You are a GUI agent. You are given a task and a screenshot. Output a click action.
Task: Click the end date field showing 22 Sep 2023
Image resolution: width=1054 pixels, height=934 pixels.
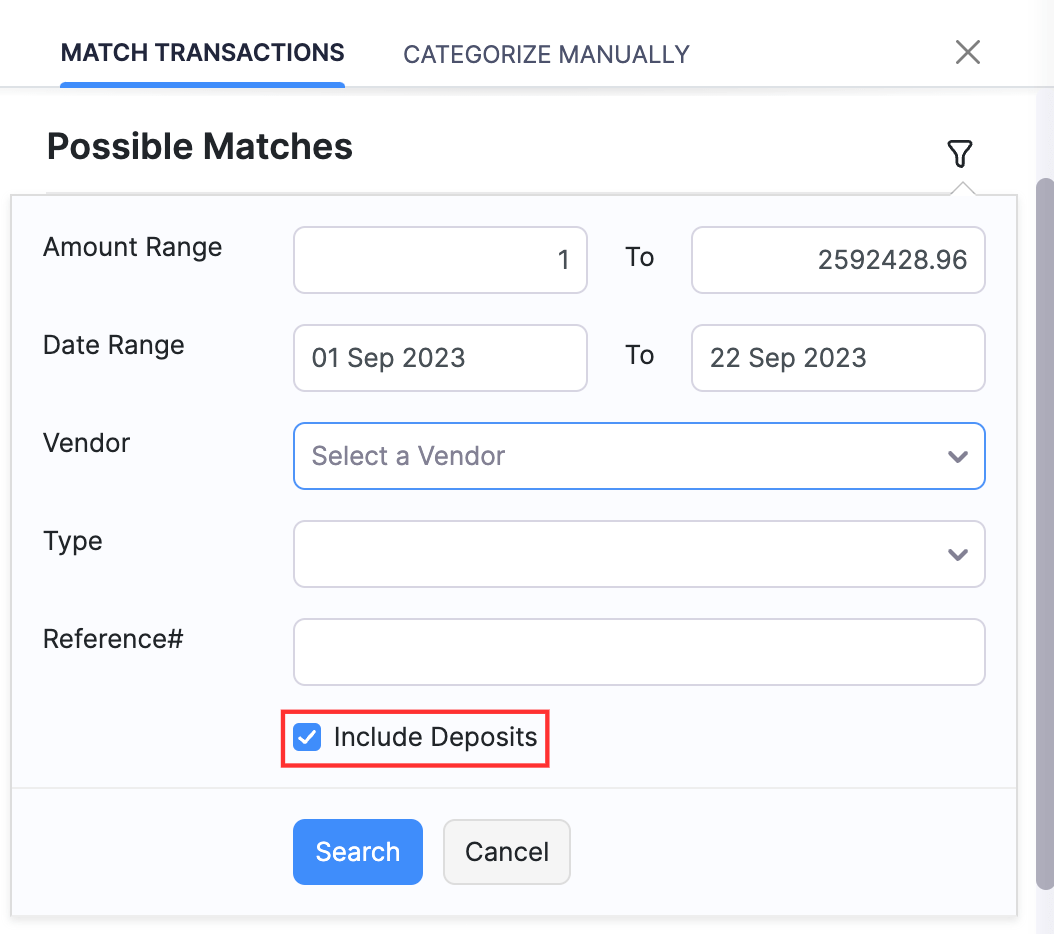pyautogui.click(x=838, y=358)
